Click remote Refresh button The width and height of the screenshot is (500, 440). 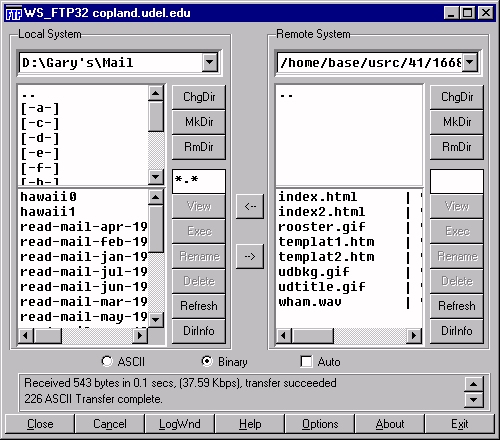point(457,306)
